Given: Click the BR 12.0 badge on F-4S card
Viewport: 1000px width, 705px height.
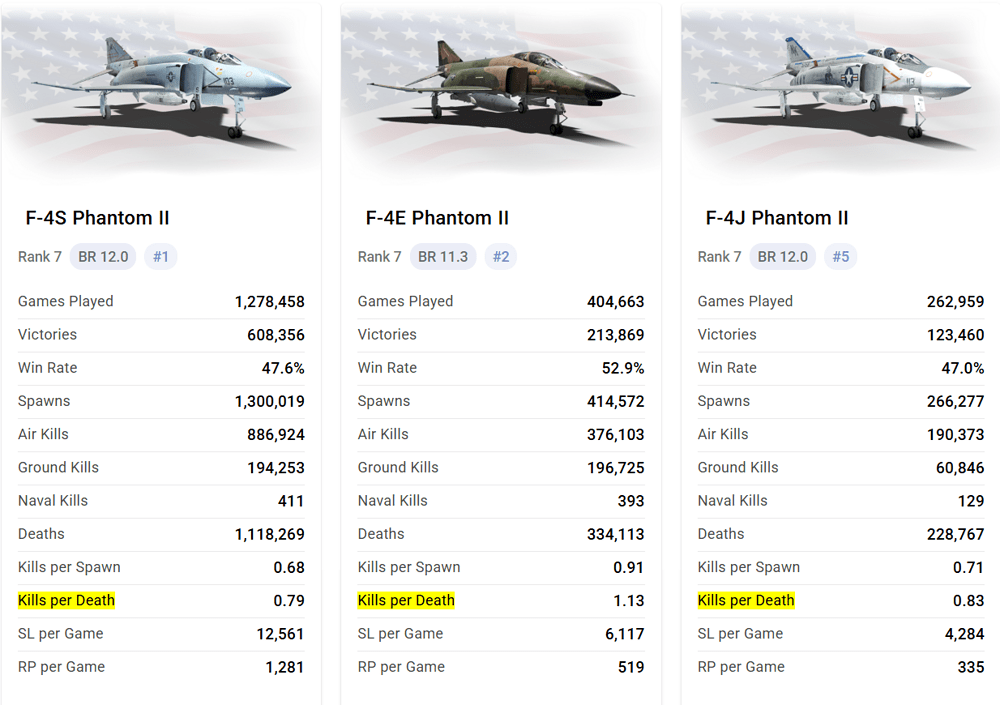Looking at the screenshot, I should 103,257.
